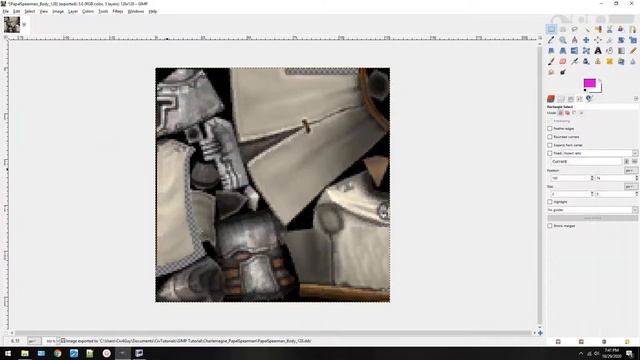Click the white background color swatch
This screenshot has width=640, height=360.
tap(598, 87)
